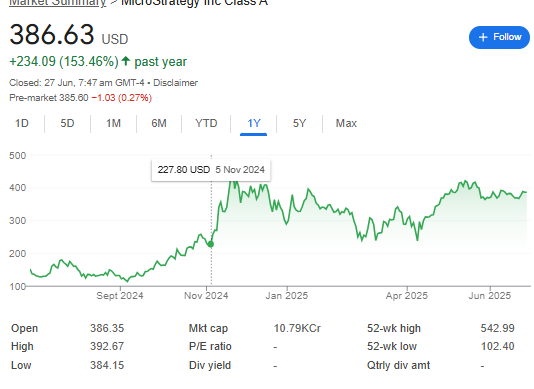Image resolution: width=534 pixels, height=389 pixels.
Task: Click the 52-wk low value 102.40
Action: [497, 346]
